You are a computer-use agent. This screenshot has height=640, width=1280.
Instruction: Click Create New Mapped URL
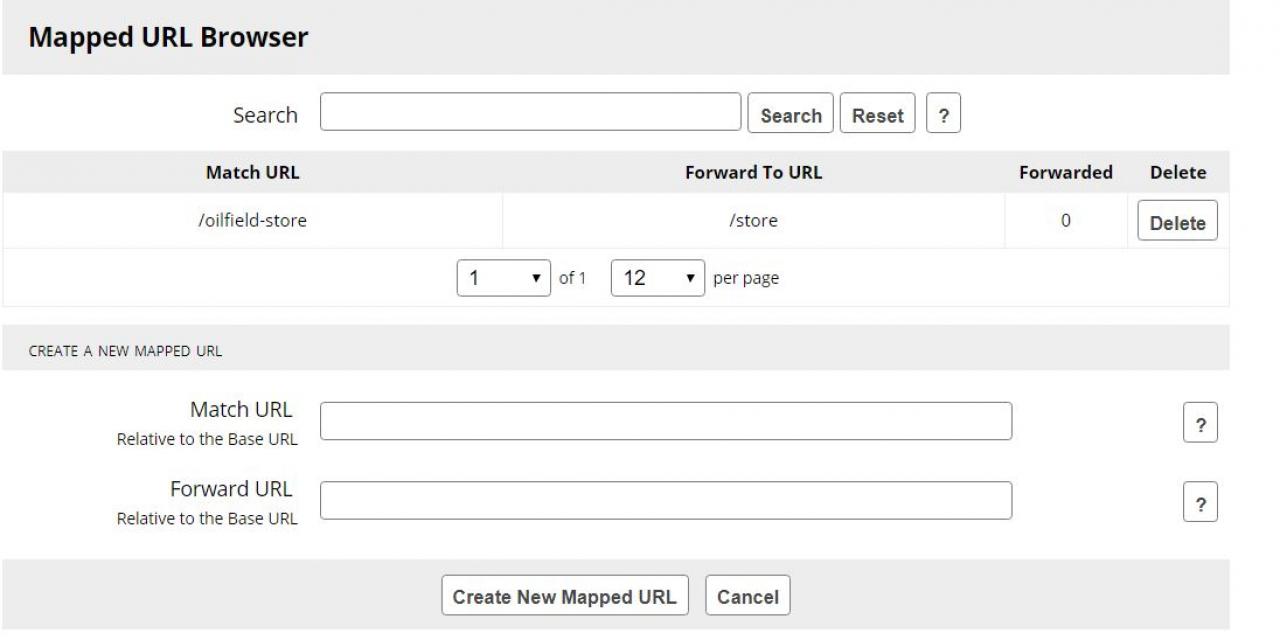point(564,597)
